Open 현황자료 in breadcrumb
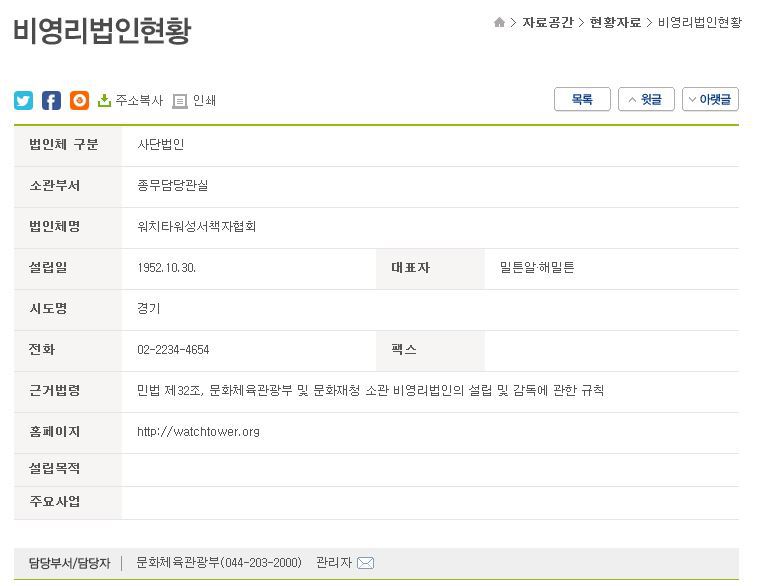 [x=615, y=23]
